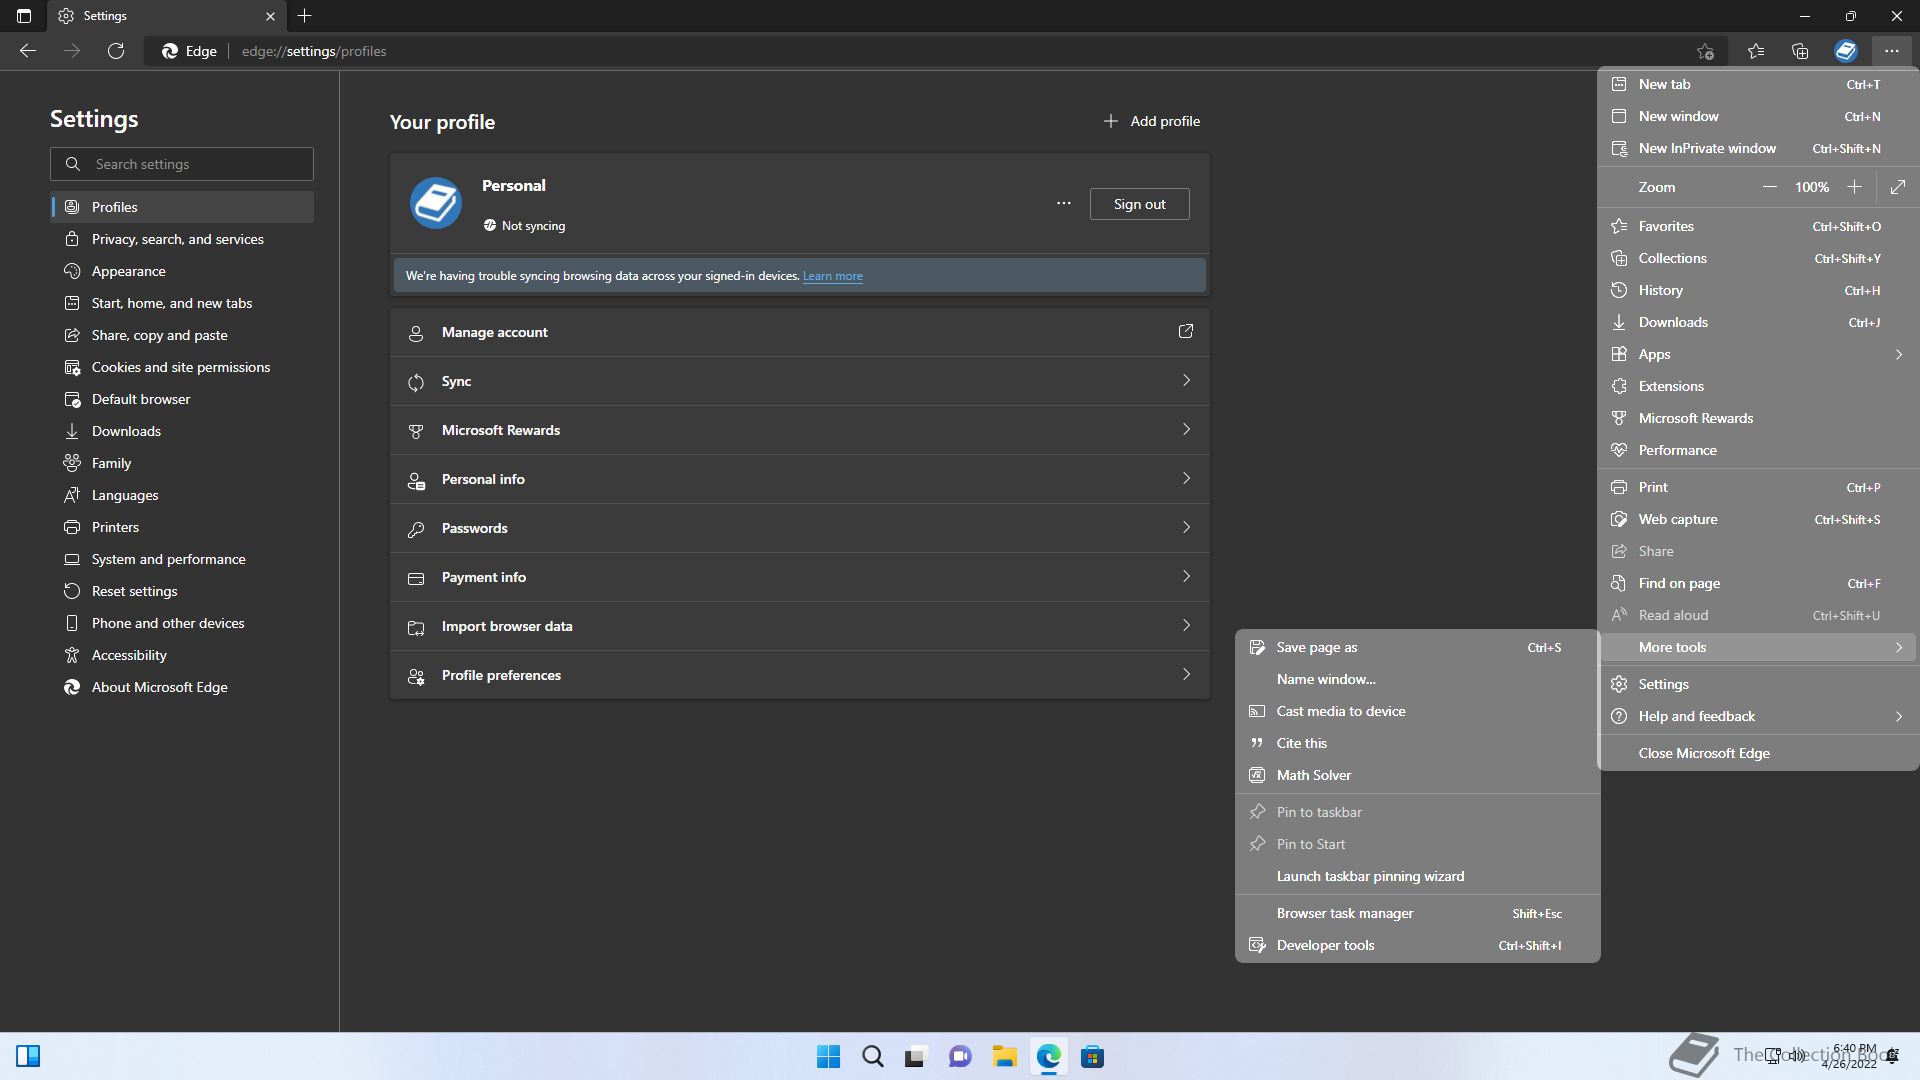This screenshot has height=1080, width=1920.
Task: Choose Performance from the Edge menu
Action: tap(1758, 450)
